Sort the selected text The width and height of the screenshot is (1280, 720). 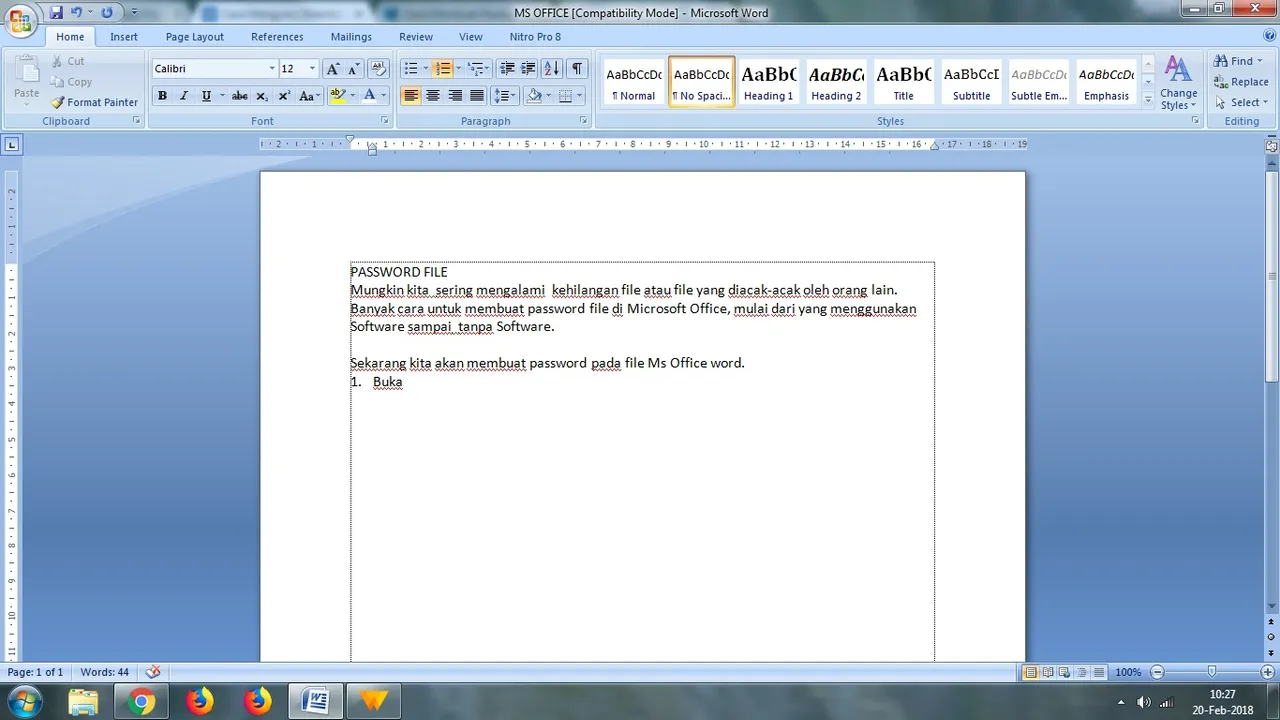551,69
